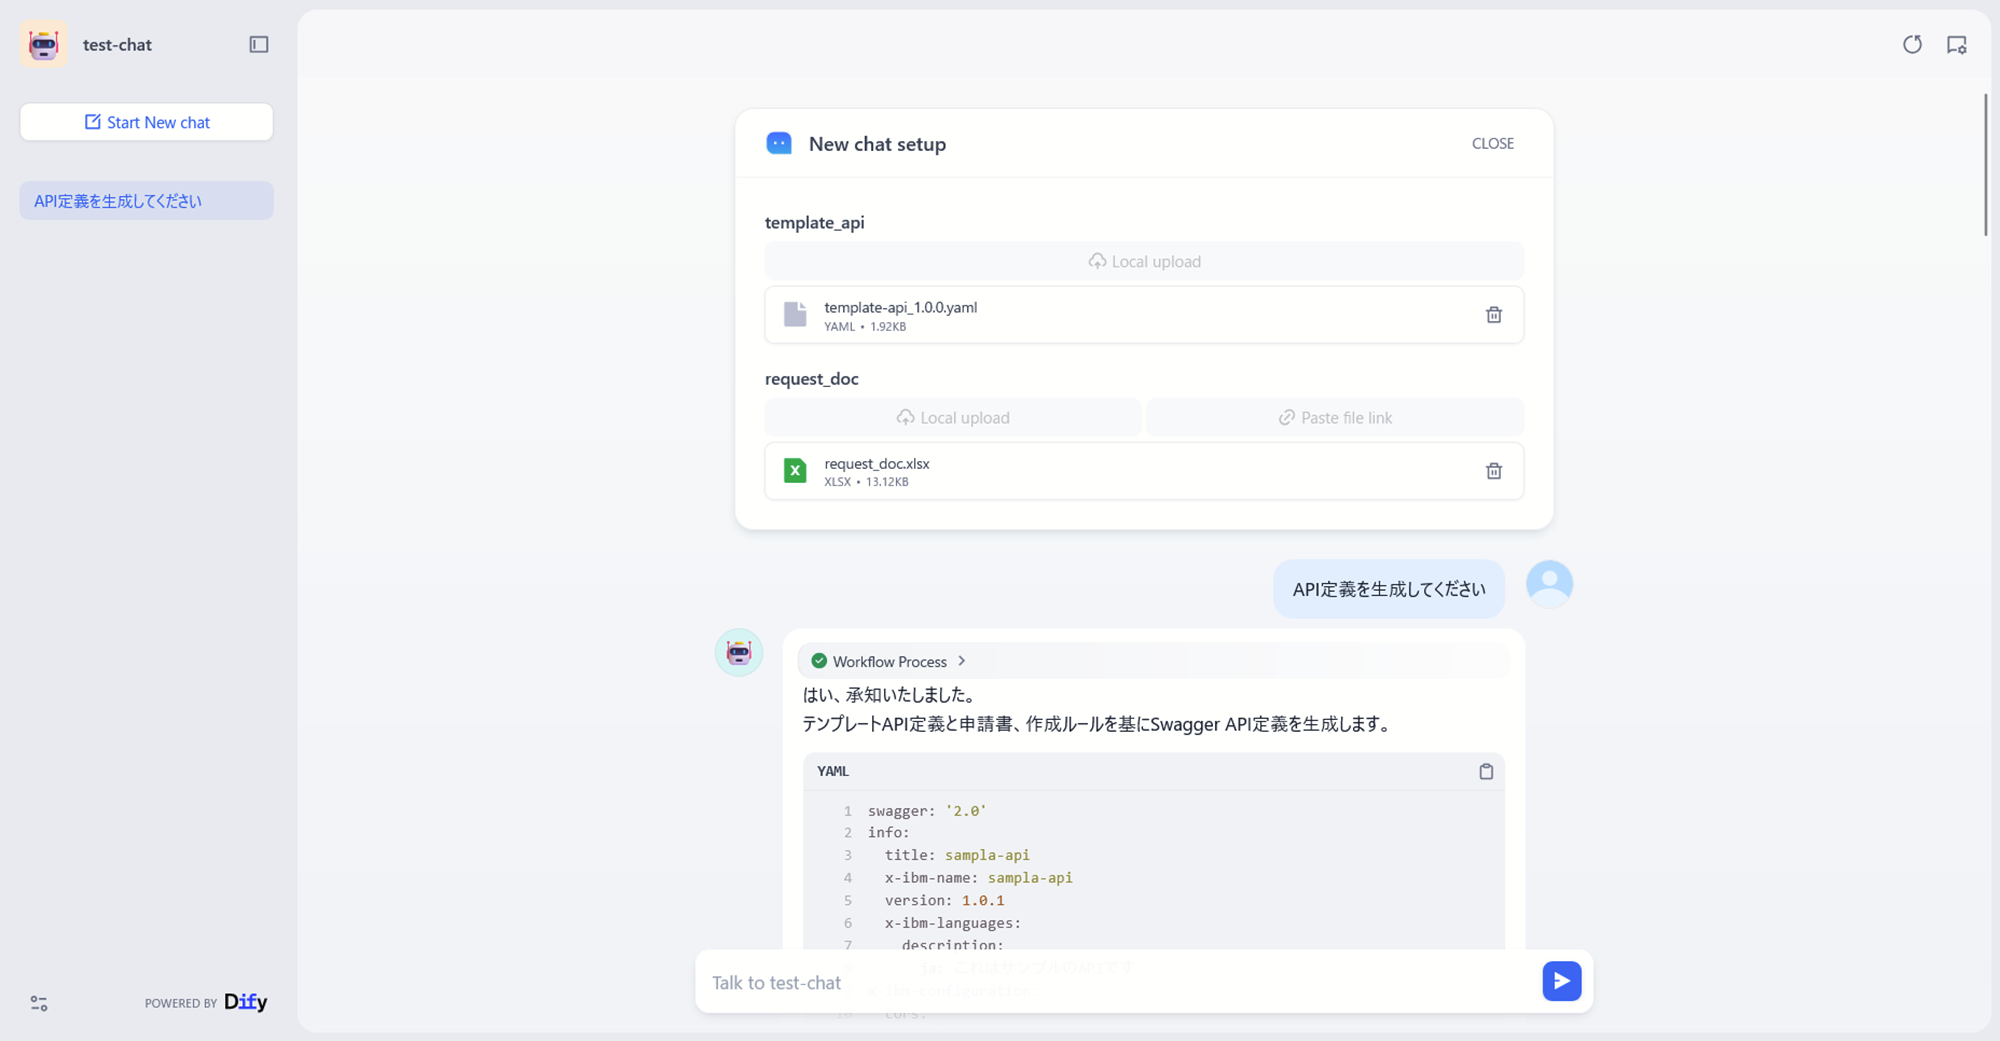This screenshot has width=2000, height=1041.
Task: Open the settings sliders icon at bottom left
Action: [39, 1003]
